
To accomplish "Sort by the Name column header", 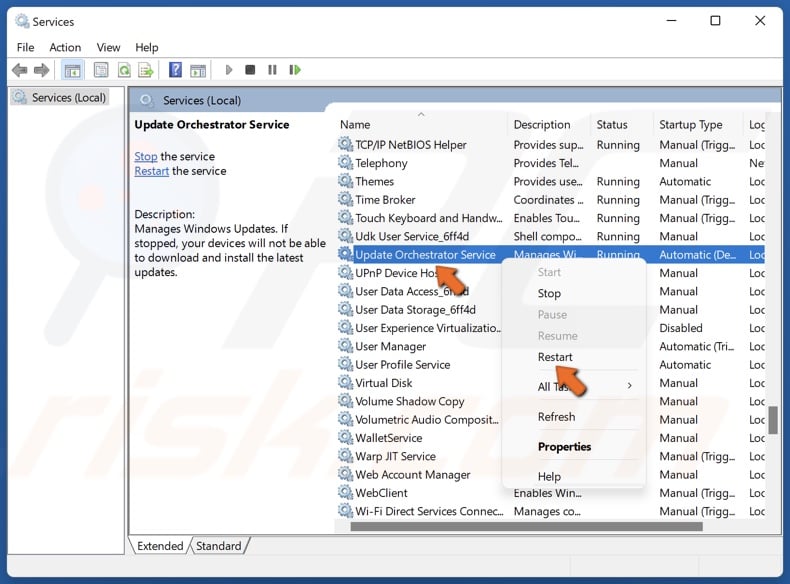I will pos(355,124).
